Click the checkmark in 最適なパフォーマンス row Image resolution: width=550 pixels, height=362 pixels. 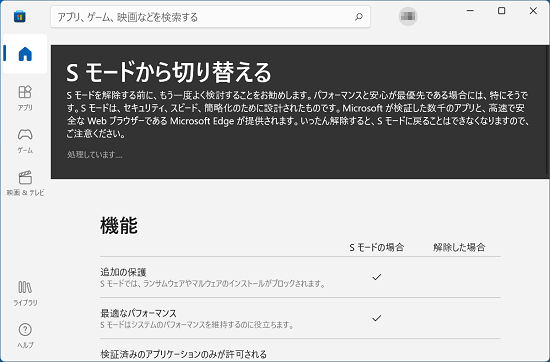click(377, 318)
